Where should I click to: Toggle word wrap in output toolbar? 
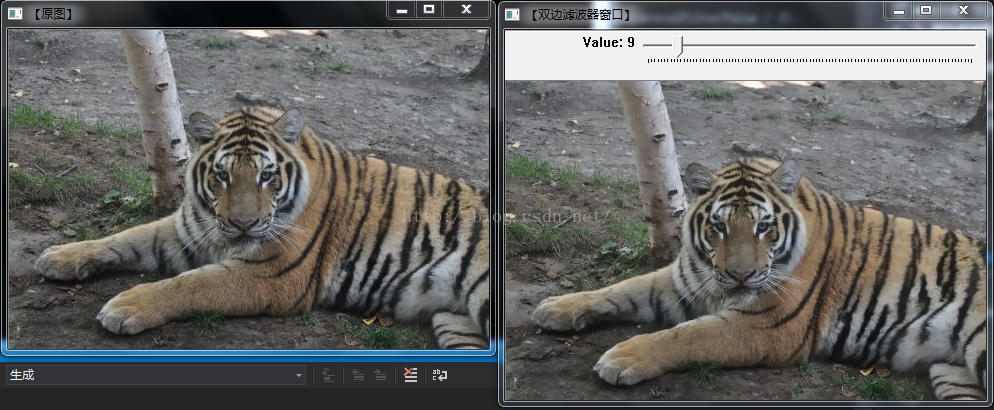tap(440, 375)
